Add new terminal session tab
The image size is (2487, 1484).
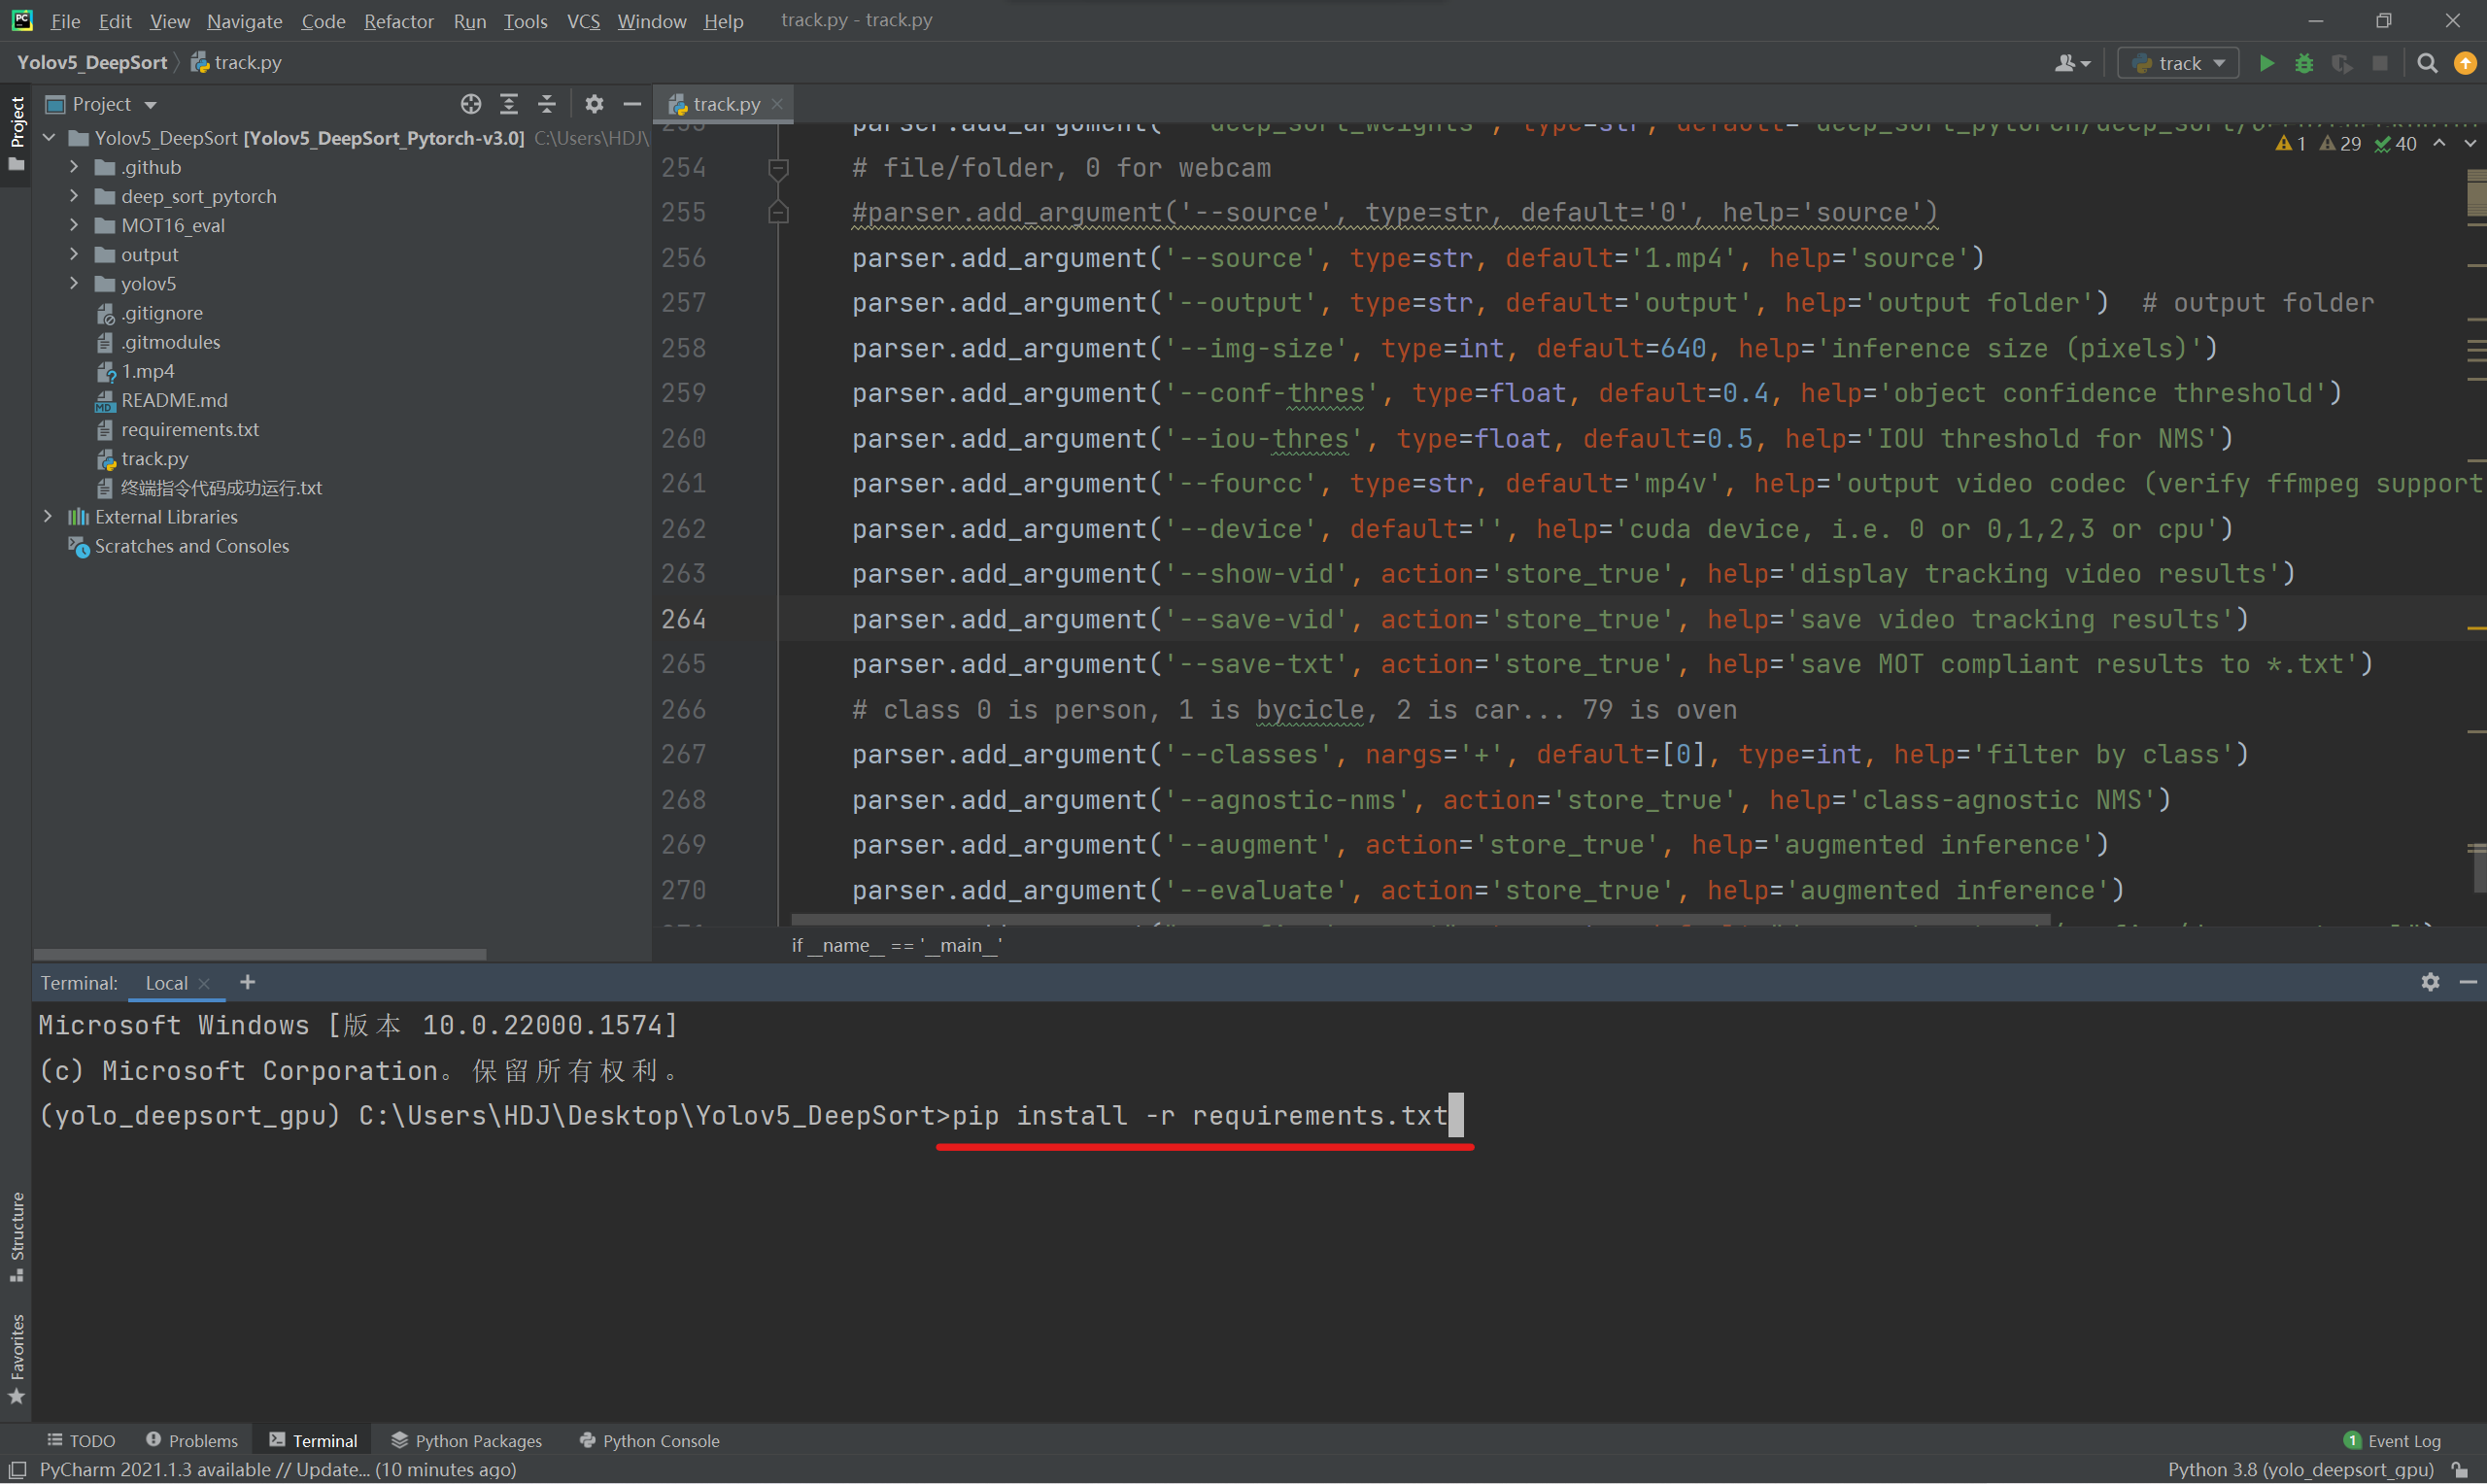(248, 983)
